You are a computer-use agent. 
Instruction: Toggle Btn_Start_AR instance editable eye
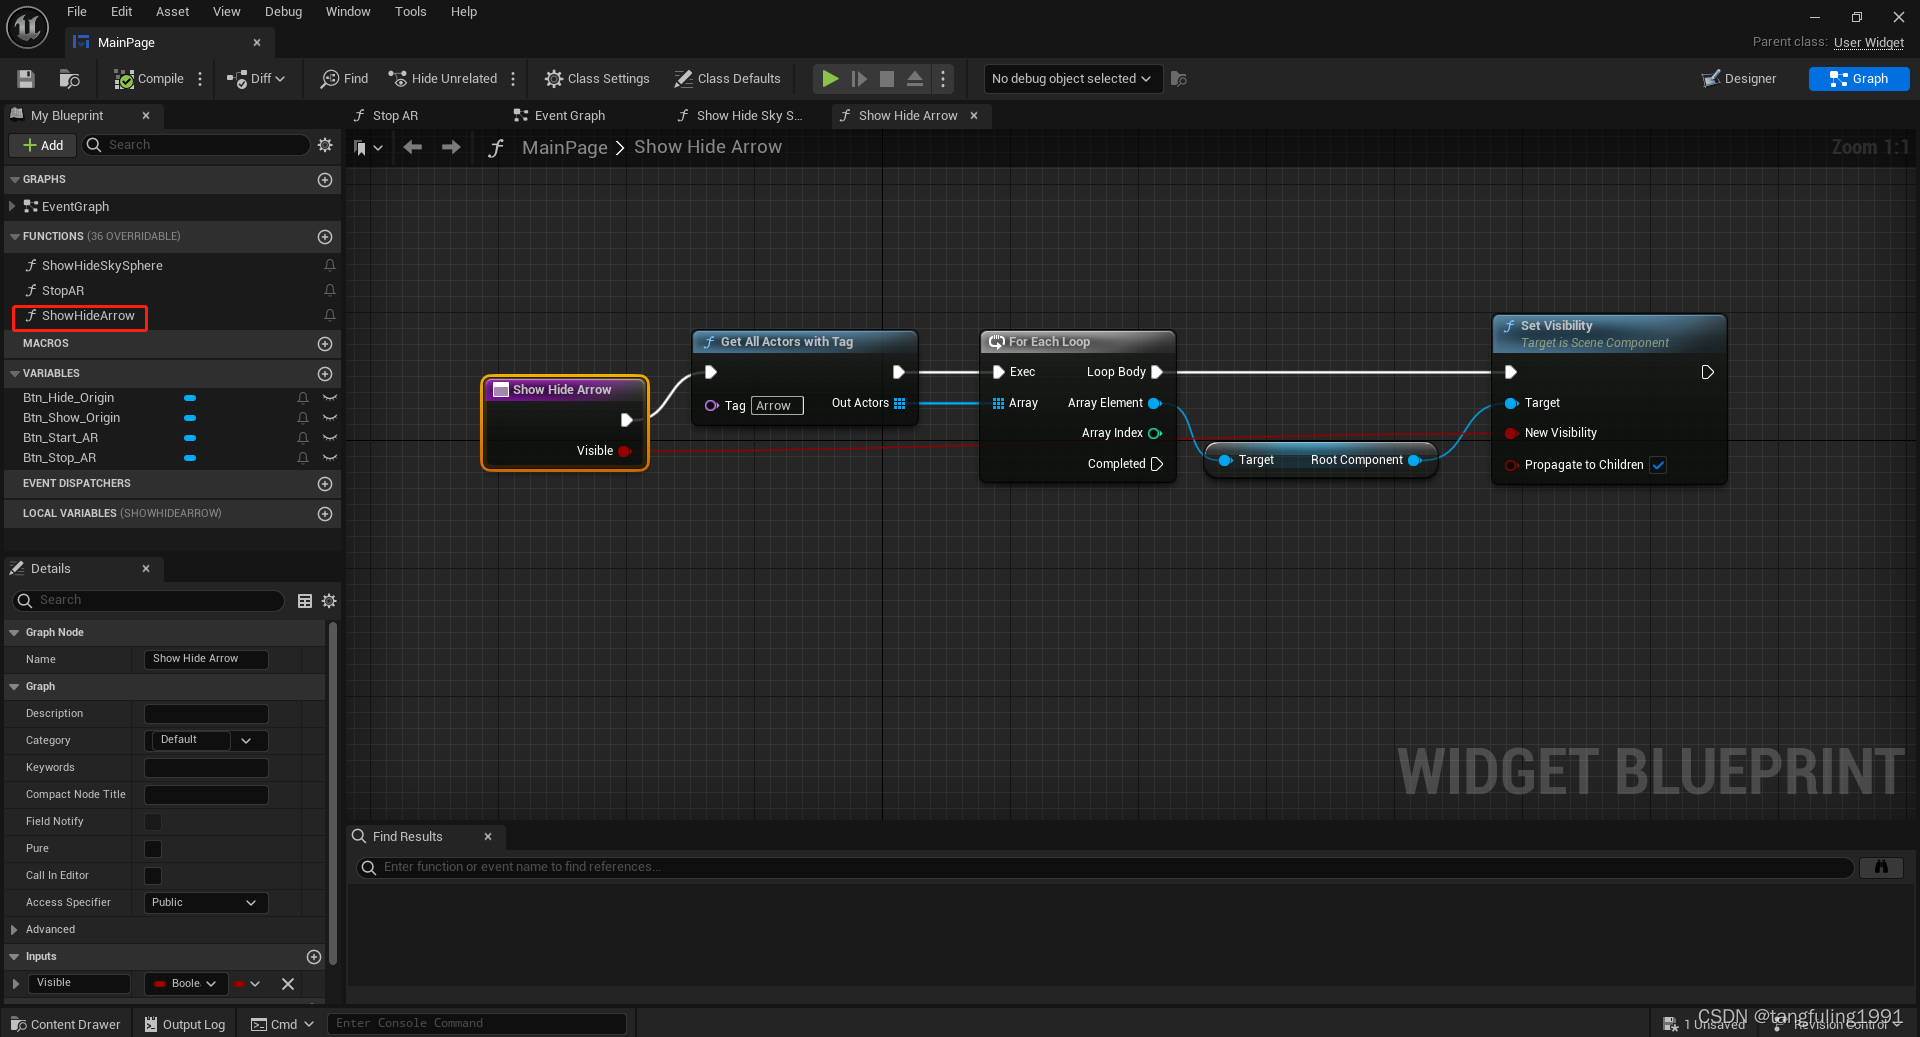330,438
